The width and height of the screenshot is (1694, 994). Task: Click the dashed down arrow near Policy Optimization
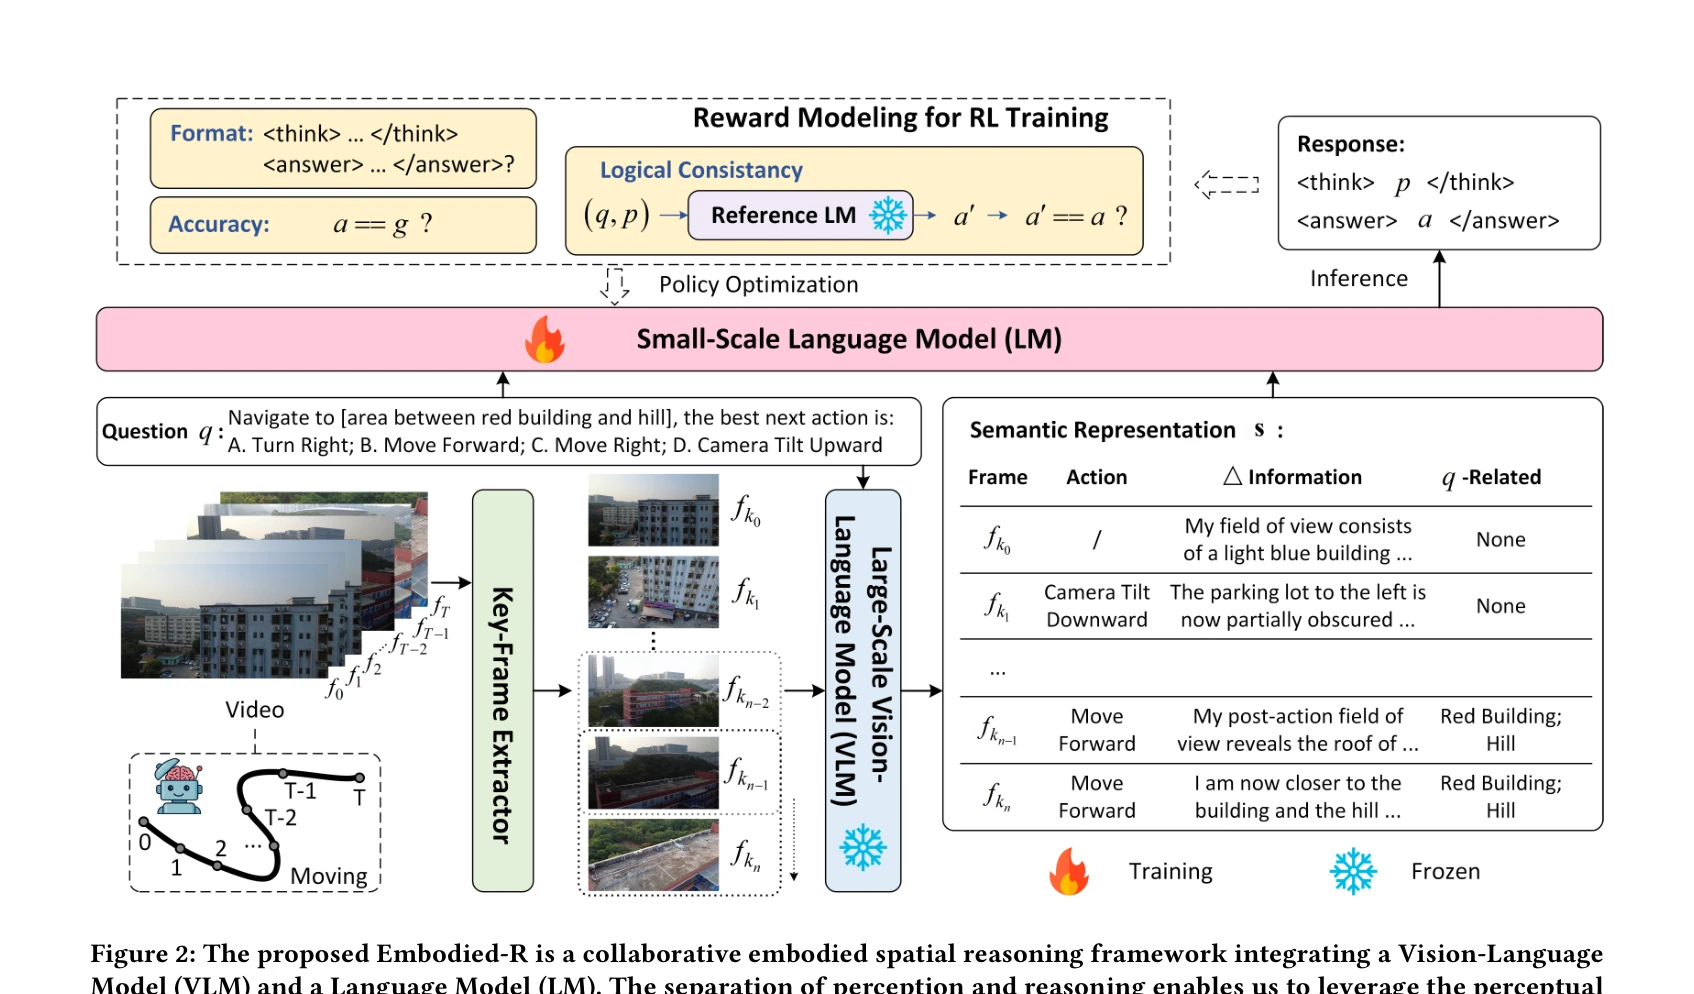pos(614,285)
